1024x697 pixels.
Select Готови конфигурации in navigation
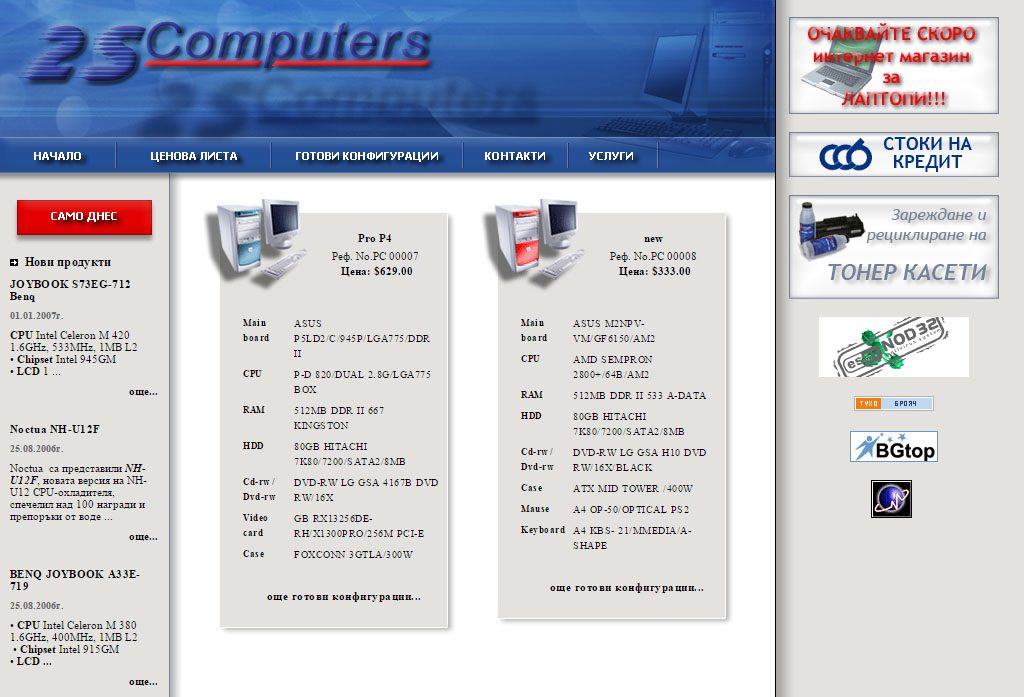click(x=367, y=156)
